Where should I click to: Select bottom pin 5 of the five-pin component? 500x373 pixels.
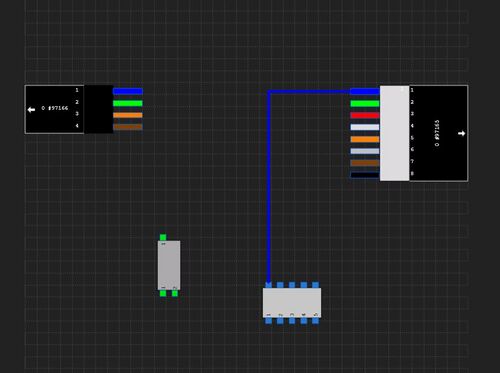(x=315, y=321)
